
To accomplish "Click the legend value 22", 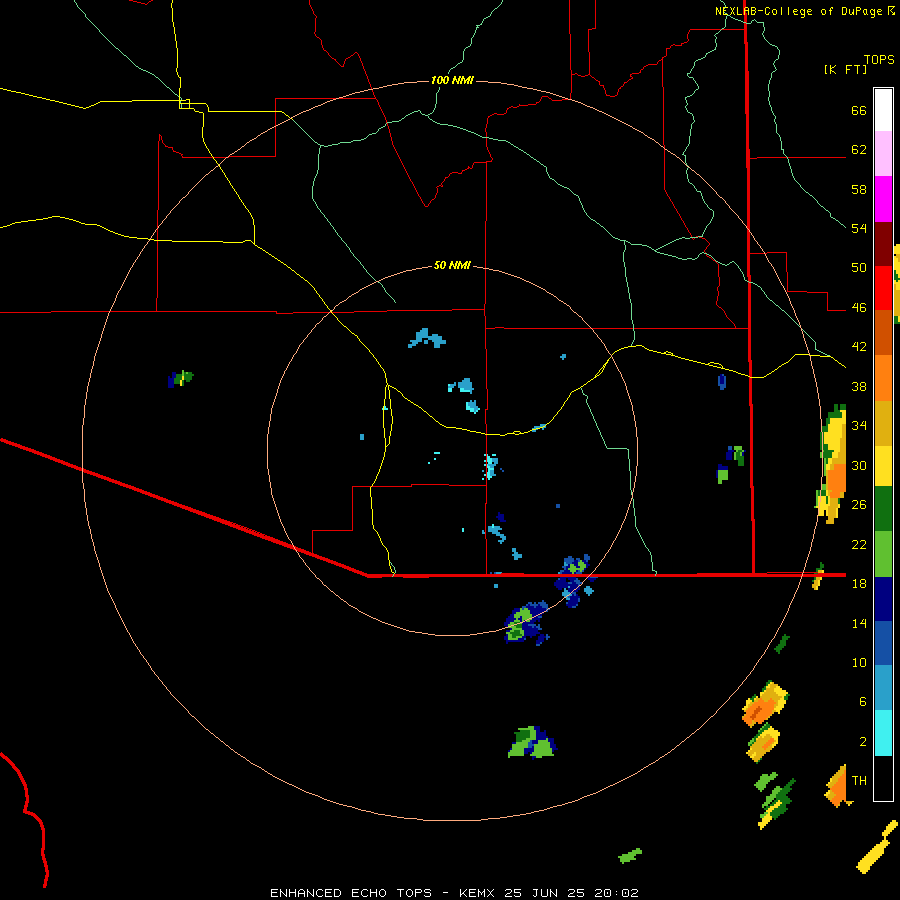I will [x=859, y=544].
